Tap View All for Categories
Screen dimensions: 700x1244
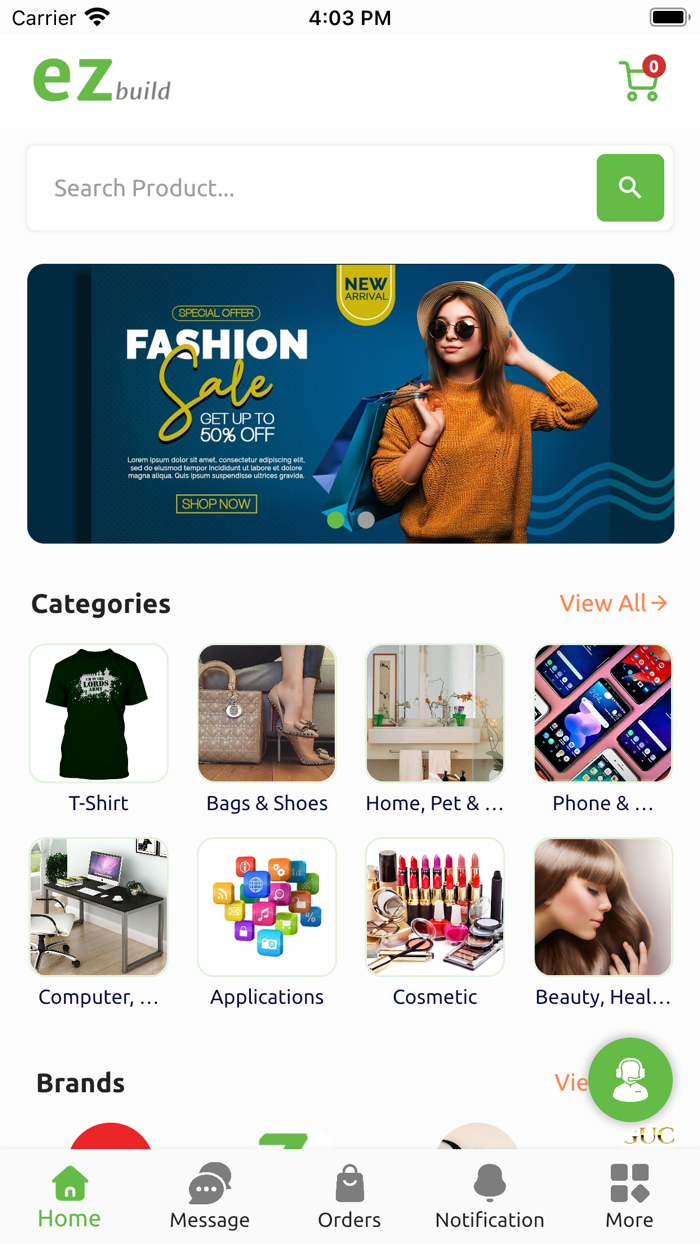613,603
